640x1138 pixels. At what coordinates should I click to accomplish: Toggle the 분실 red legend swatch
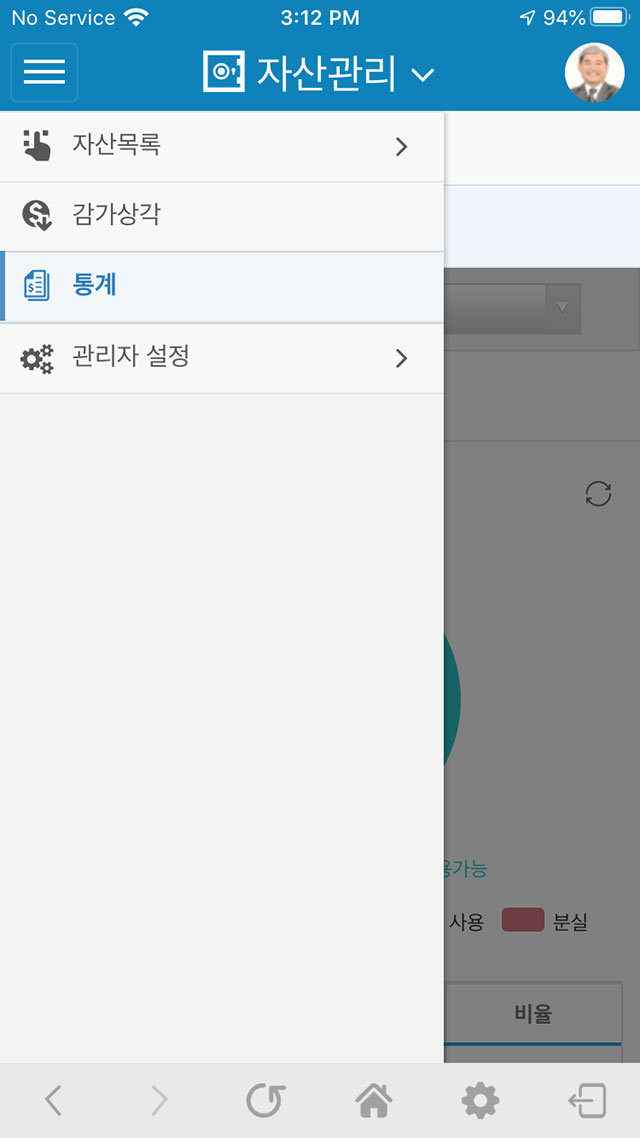522,921
